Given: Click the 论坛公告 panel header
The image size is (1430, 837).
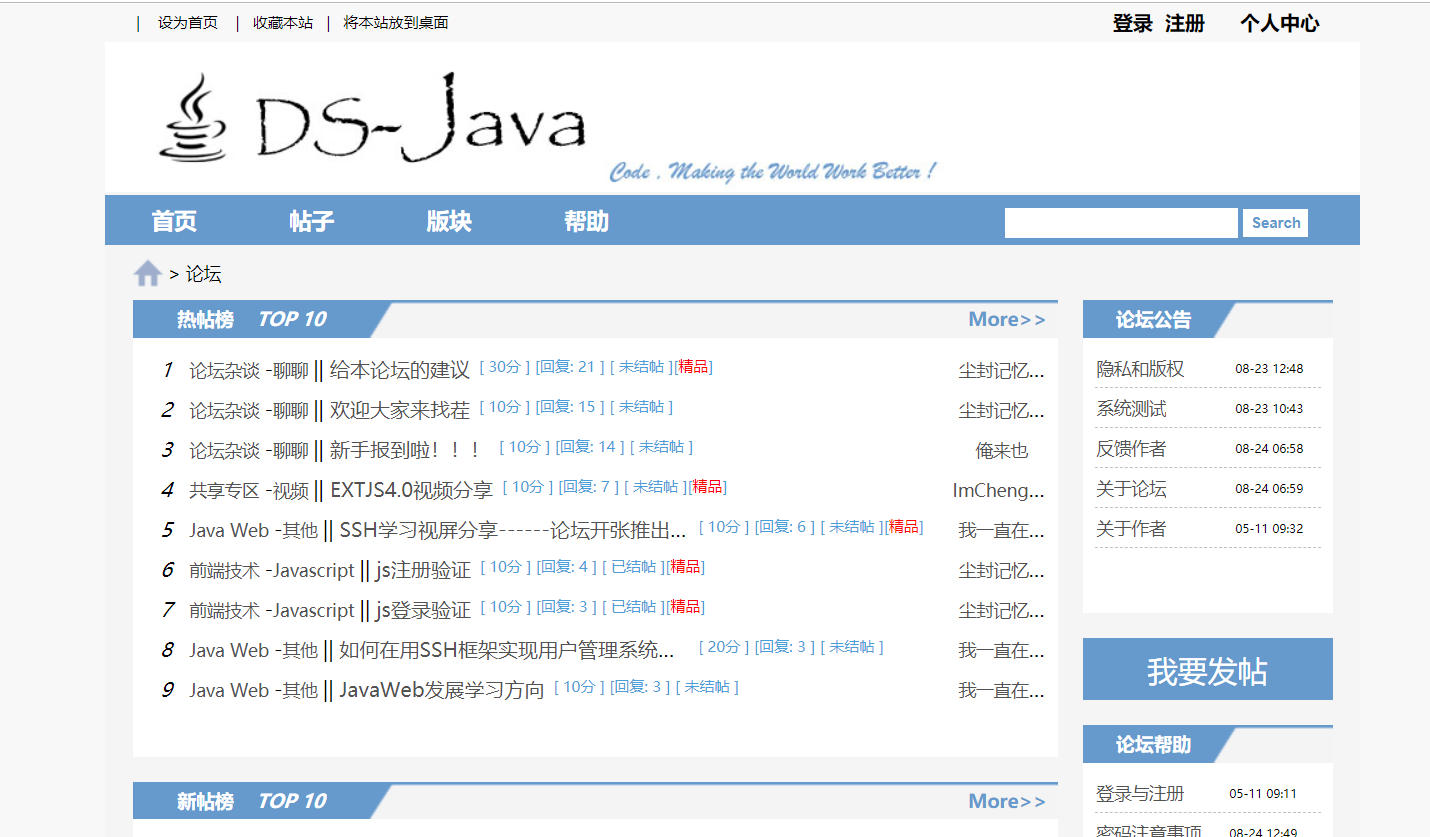Looking at the screenshot, I should tap(1153, 320).
